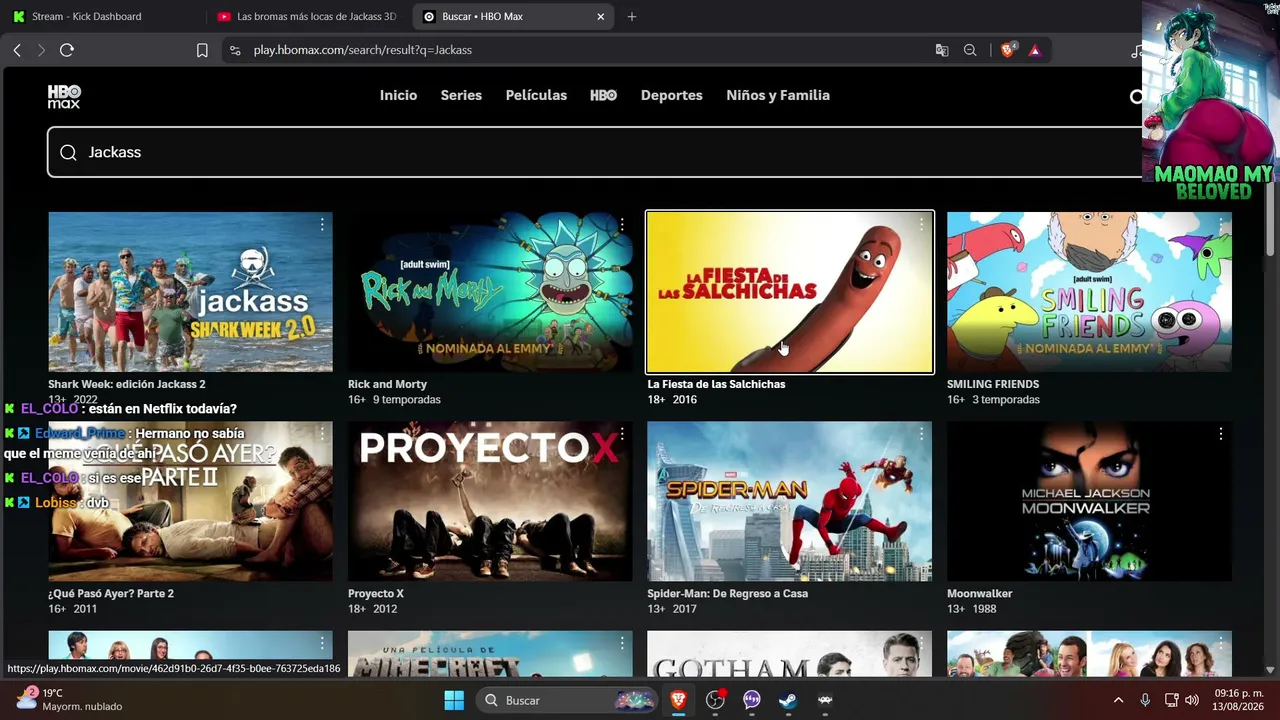The image size is (1280, 720).
Task: Open the Proyecto X thumbnail
Action: coord(490,501)
